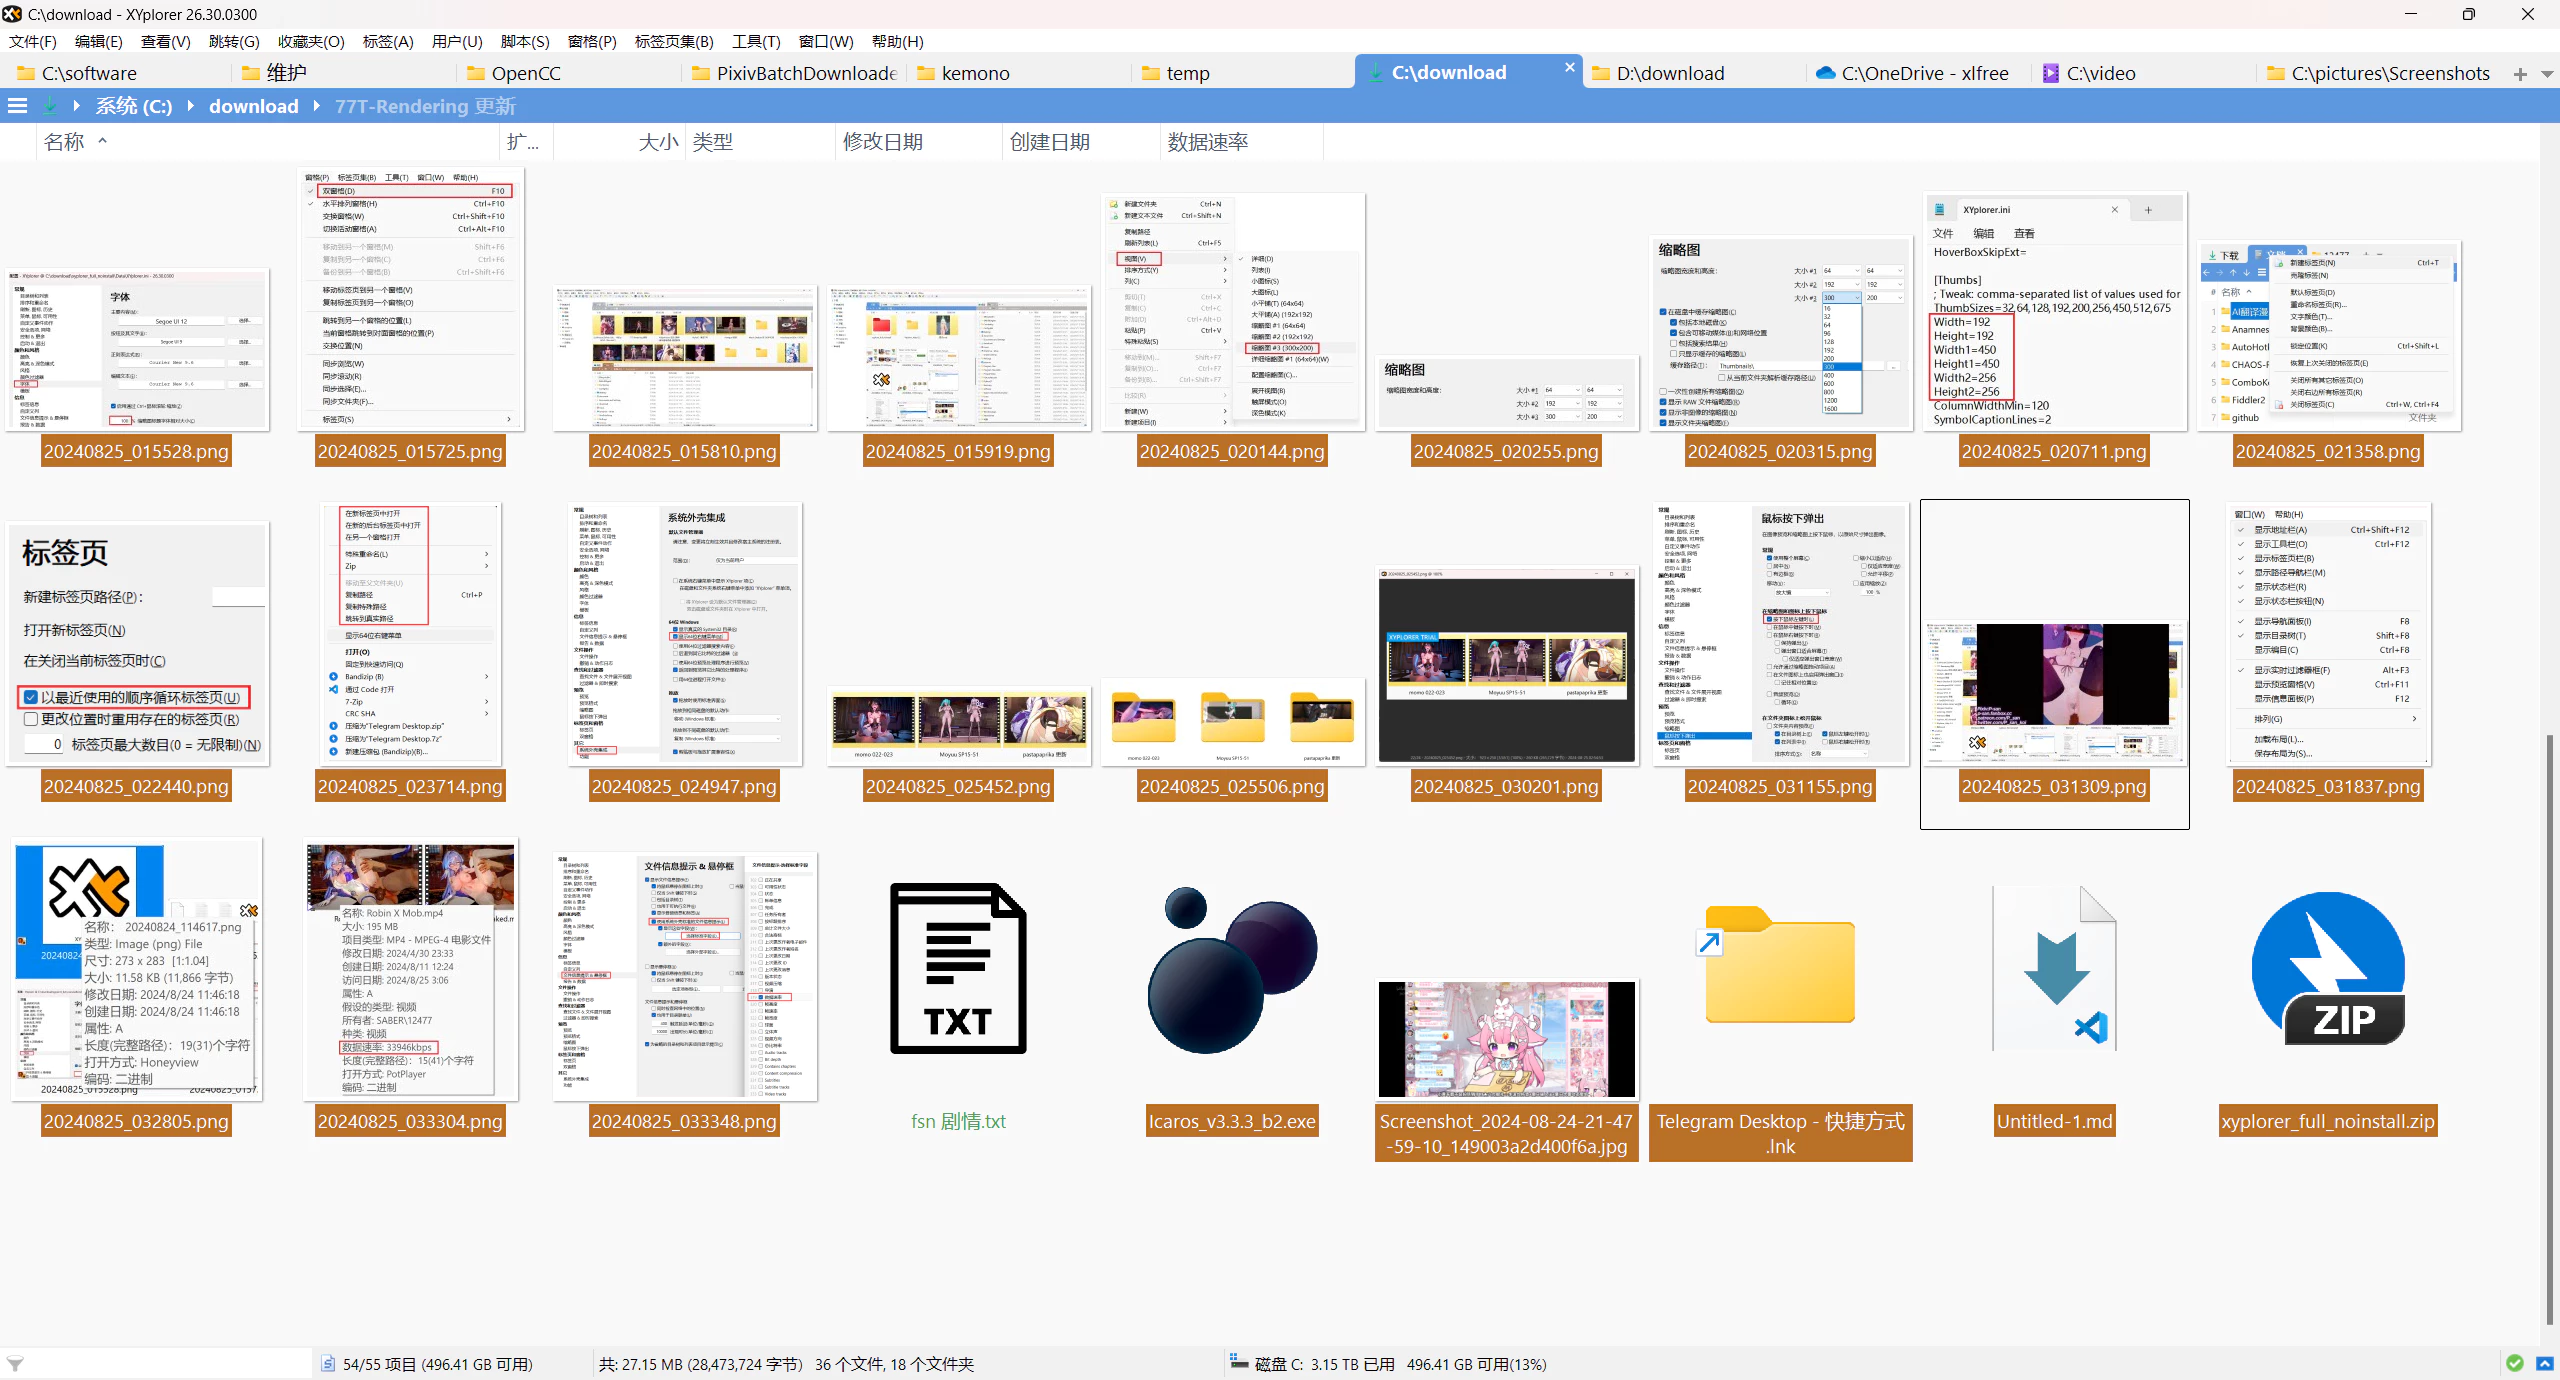Image resolution: width=2560 pixels, height=1380 pixels.
Task: Click file name 20240825_033348.png
Action: coord(684,1121)
